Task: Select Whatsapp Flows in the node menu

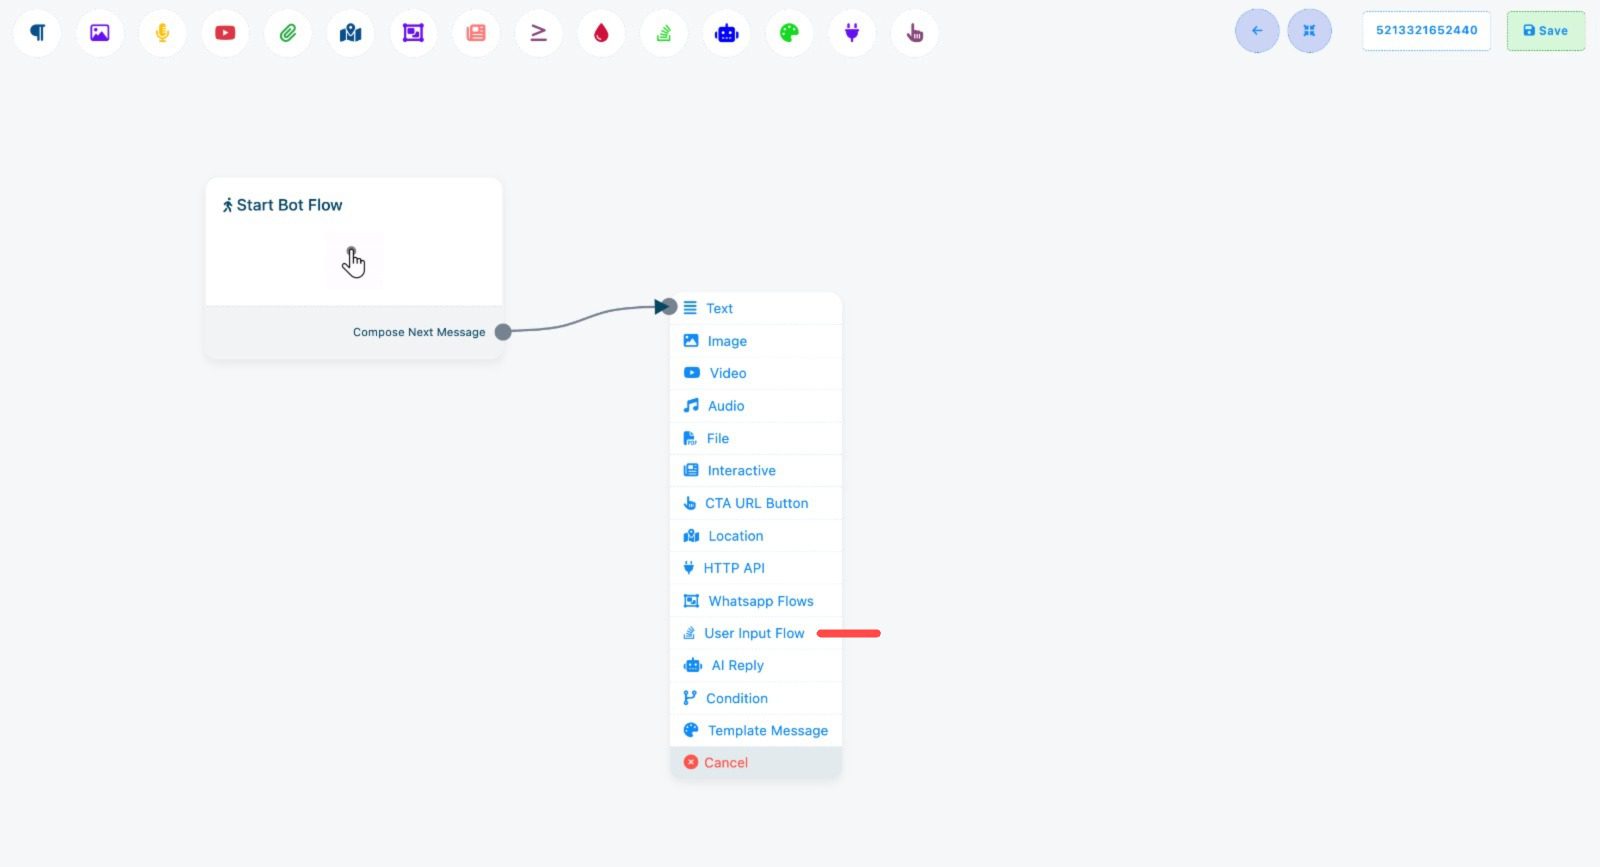Action: (760, 601)
